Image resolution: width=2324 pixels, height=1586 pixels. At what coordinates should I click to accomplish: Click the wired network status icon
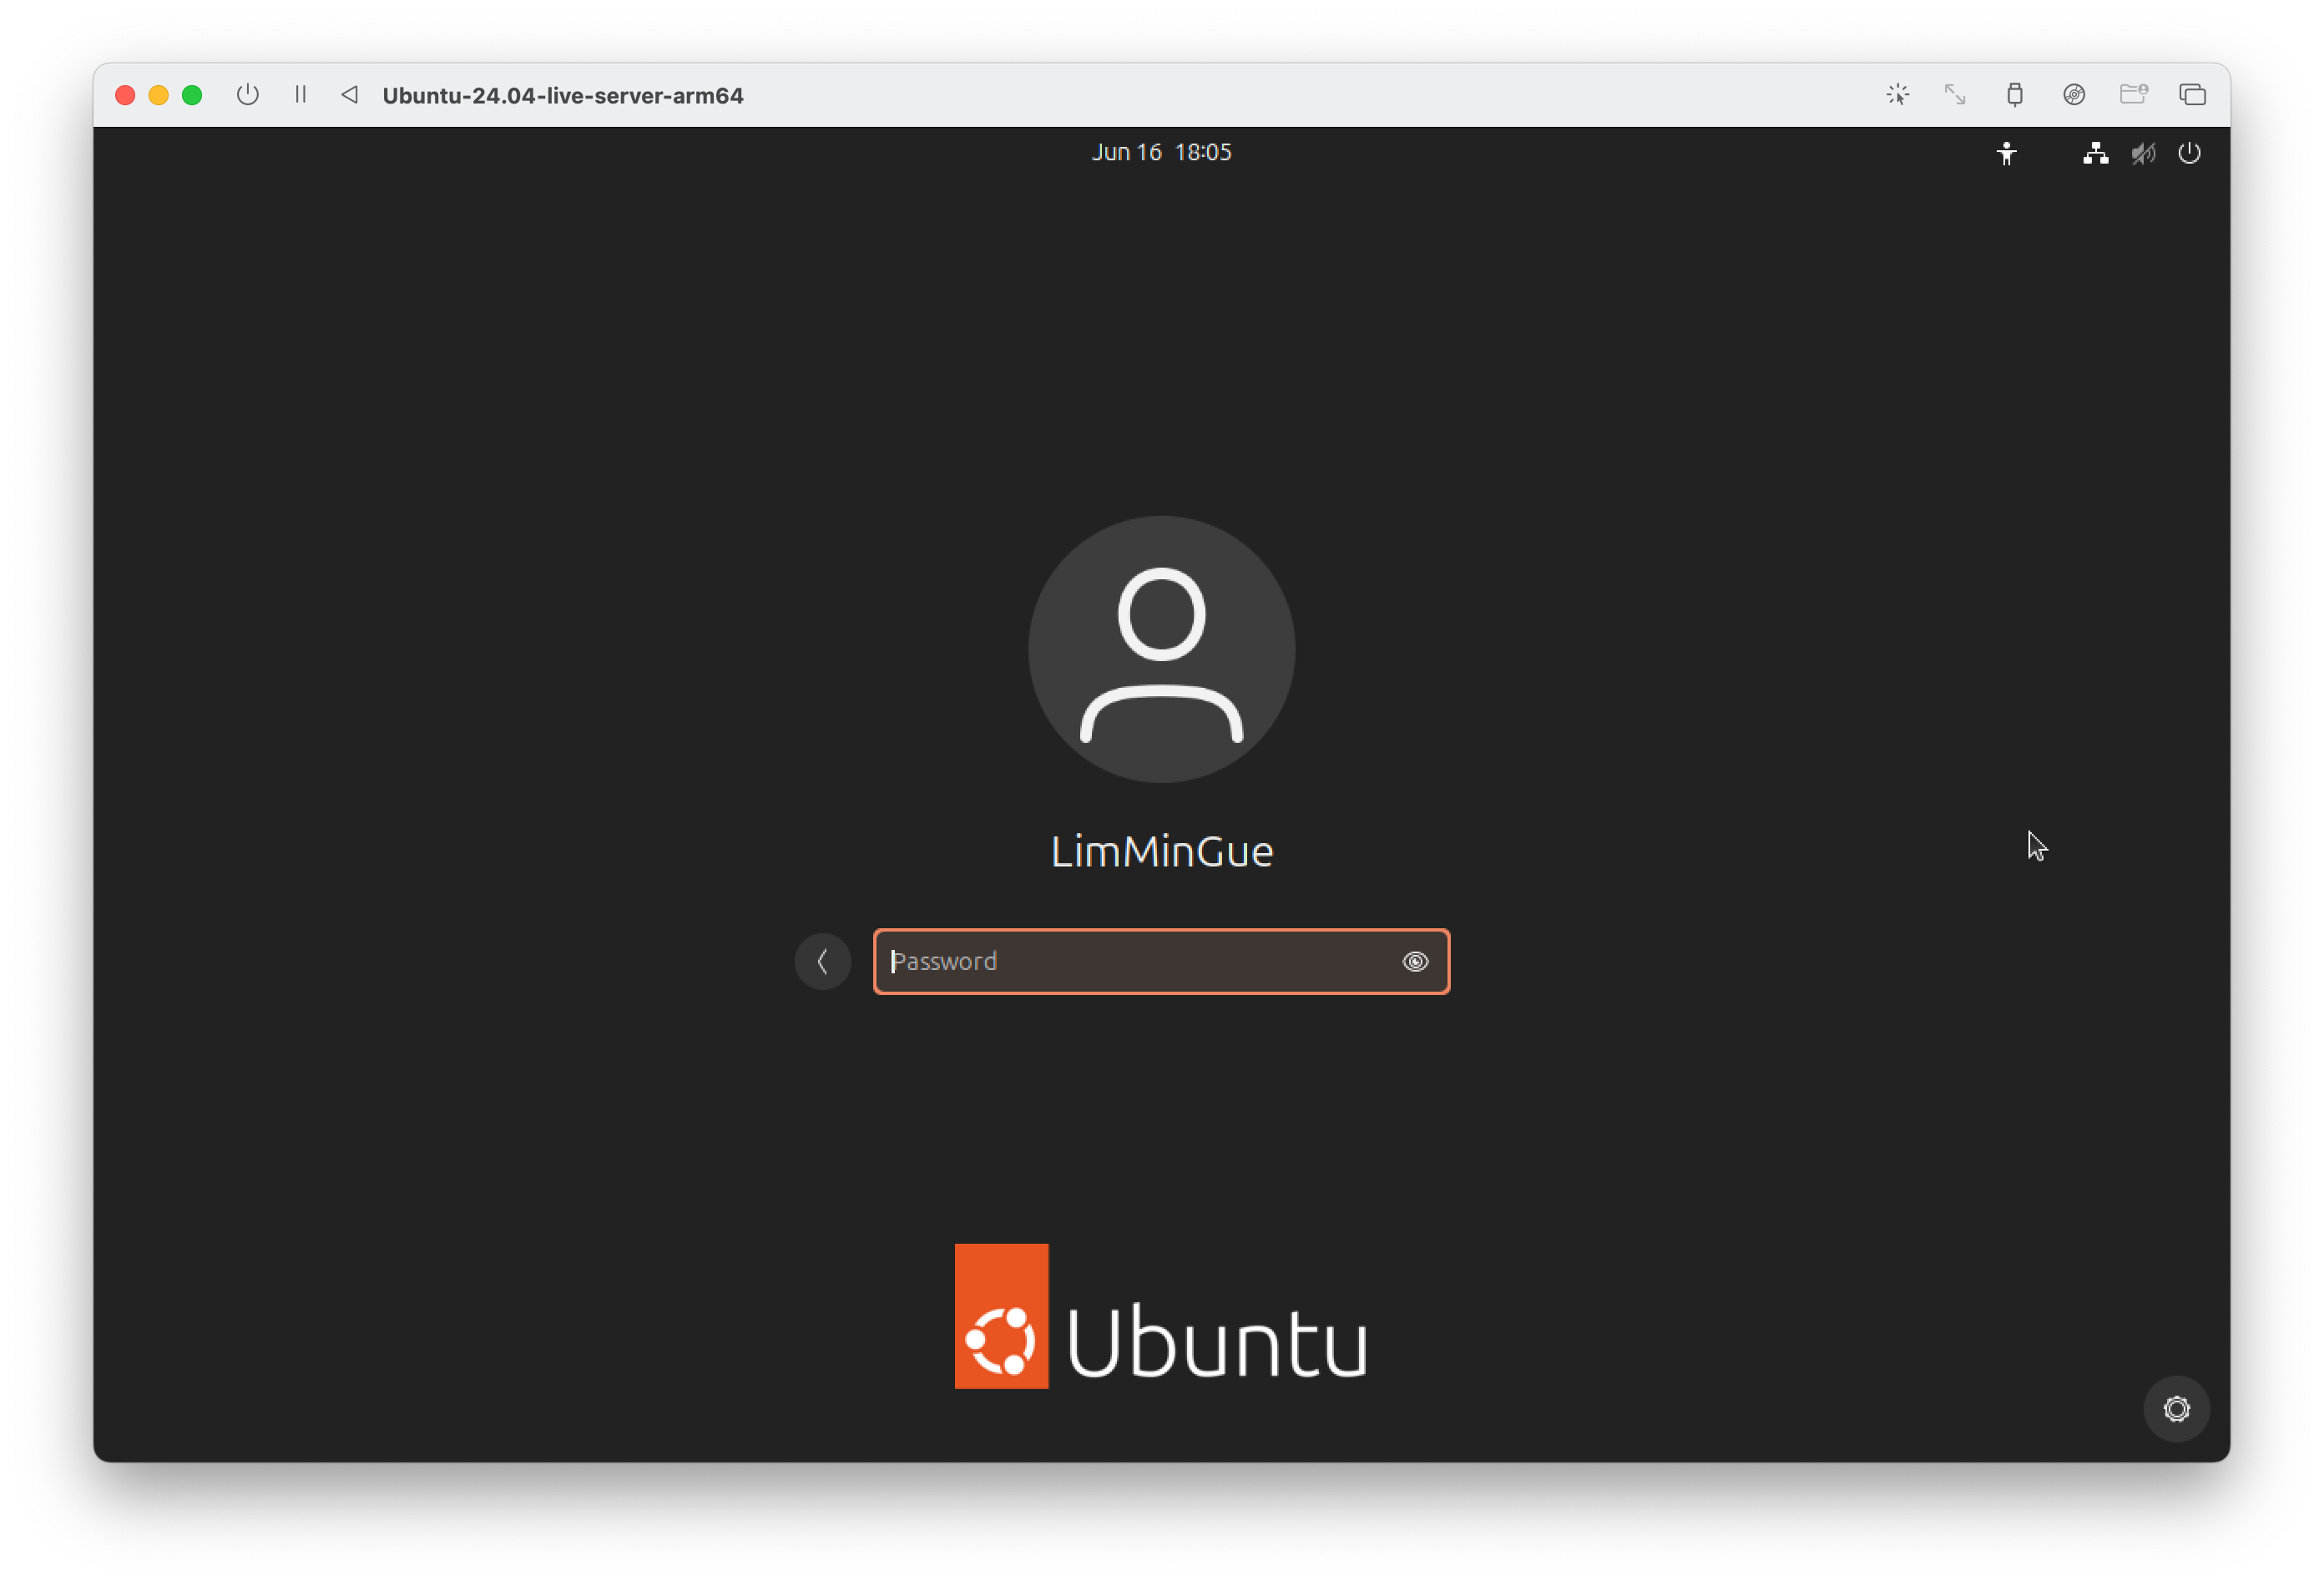click(2095, 153)
